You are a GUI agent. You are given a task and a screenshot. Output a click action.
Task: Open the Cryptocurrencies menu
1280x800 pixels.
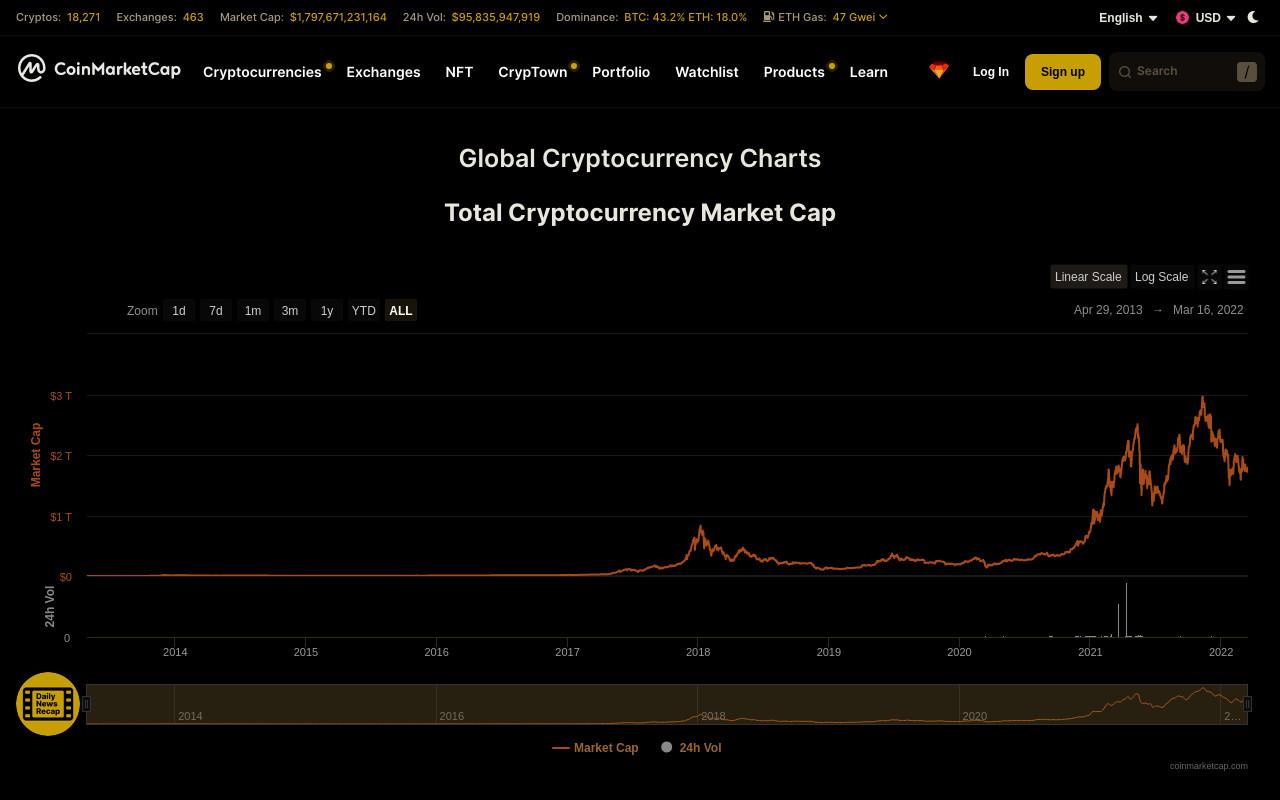pyautogui.click(x=262, y=72)
